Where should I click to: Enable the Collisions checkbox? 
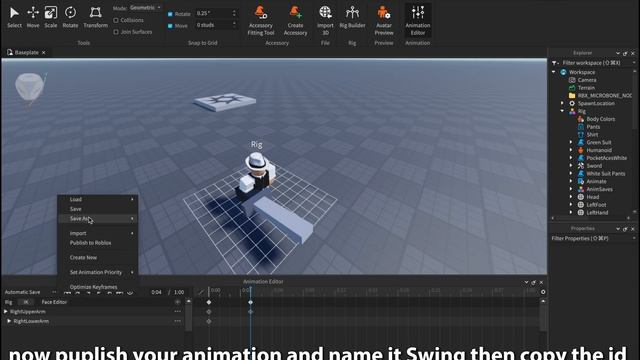click(116, 20)
